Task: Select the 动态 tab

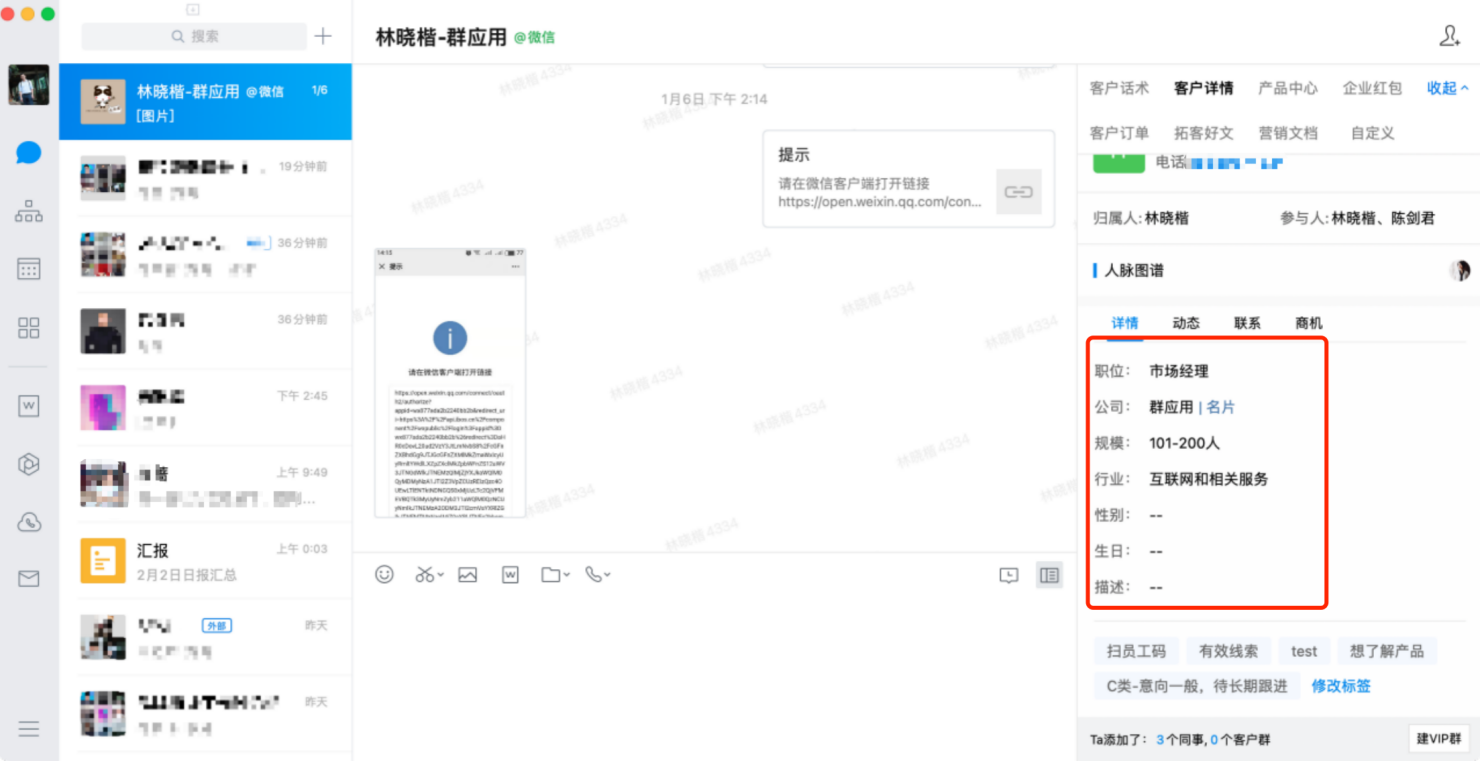Action: tap(1186, 323)
